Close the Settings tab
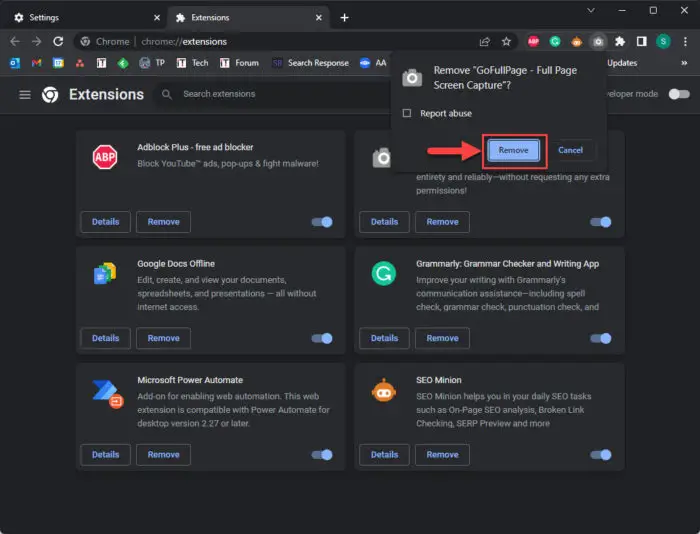Viewport: 700px width, 534px height. click(x=157, y=17)
